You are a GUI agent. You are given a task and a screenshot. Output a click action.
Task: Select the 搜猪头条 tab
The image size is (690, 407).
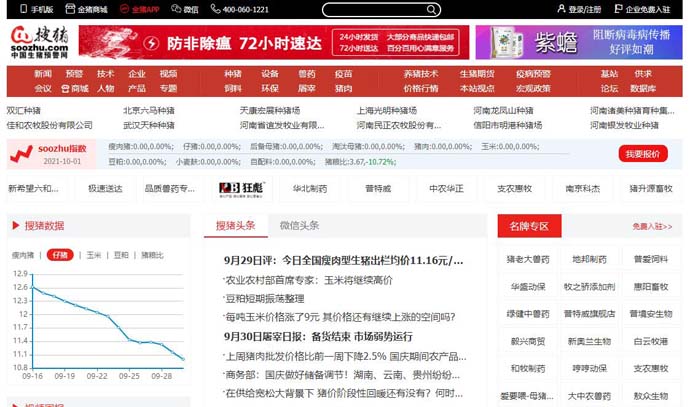pos(235,226)
